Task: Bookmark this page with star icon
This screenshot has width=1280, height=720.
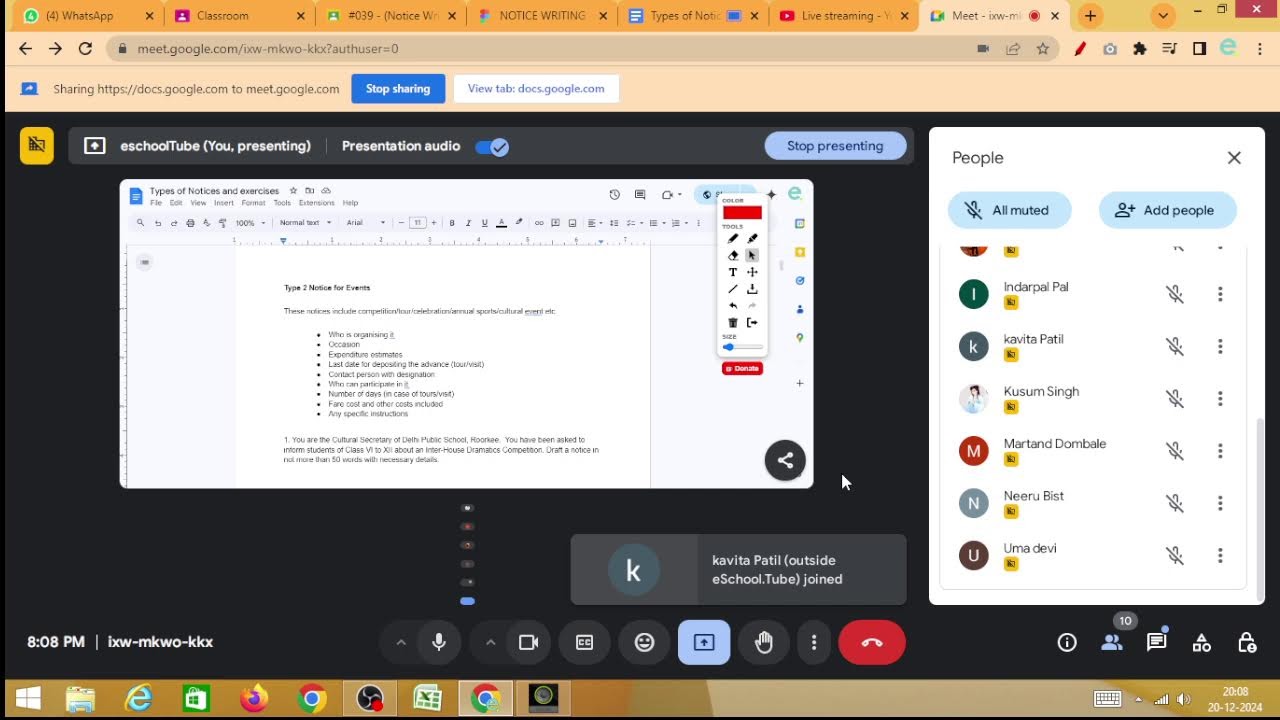Action: (1043, 48)
